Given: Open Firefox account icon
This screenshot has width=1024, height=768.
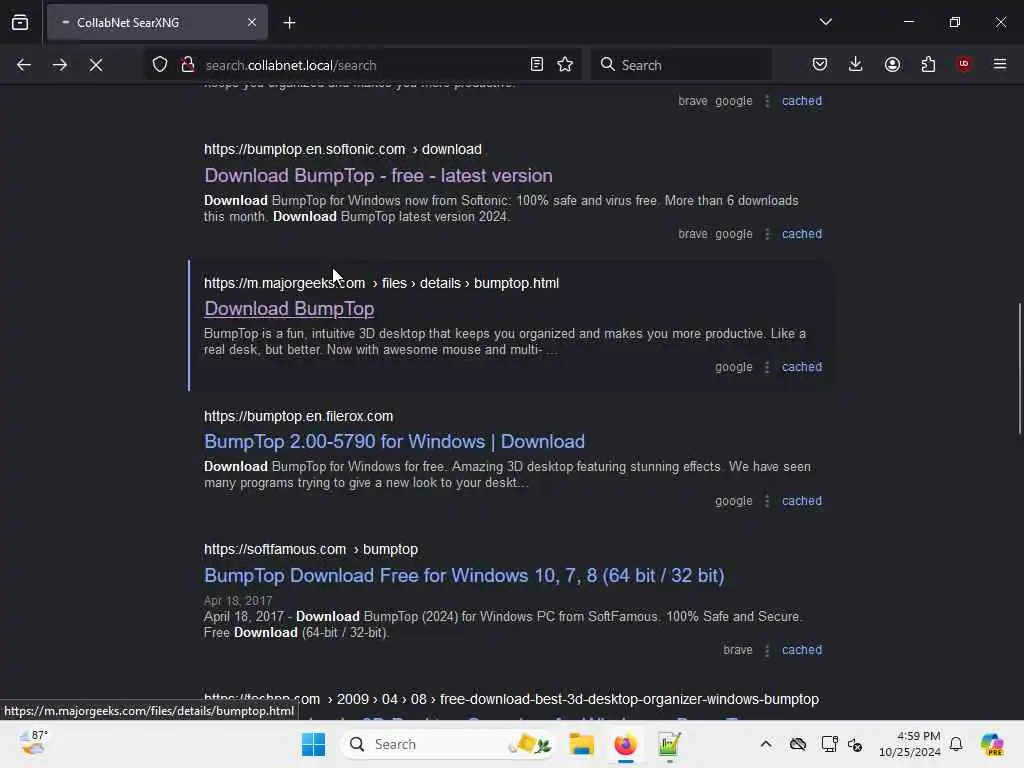Looking at the screenshot, I should click(x=892, y=65).
